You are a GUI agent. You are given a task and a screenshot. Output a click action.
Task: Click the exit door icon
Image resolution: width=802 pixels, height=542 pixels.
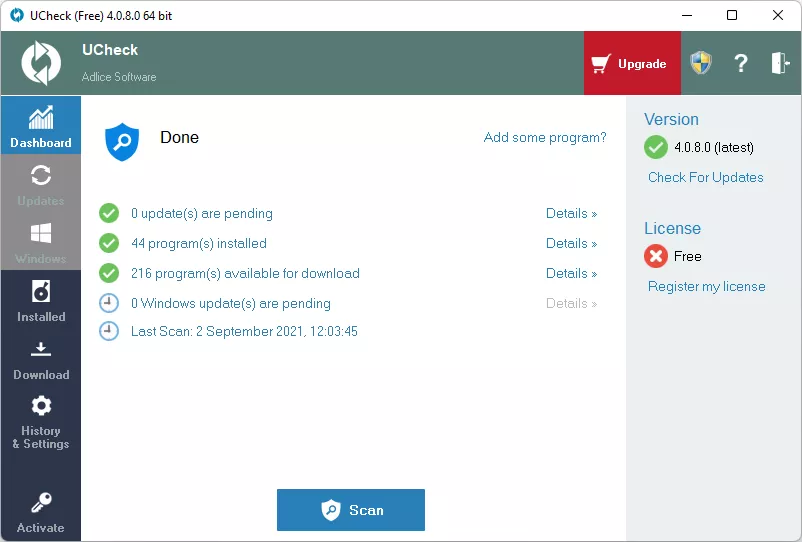(x=780, y=64)
